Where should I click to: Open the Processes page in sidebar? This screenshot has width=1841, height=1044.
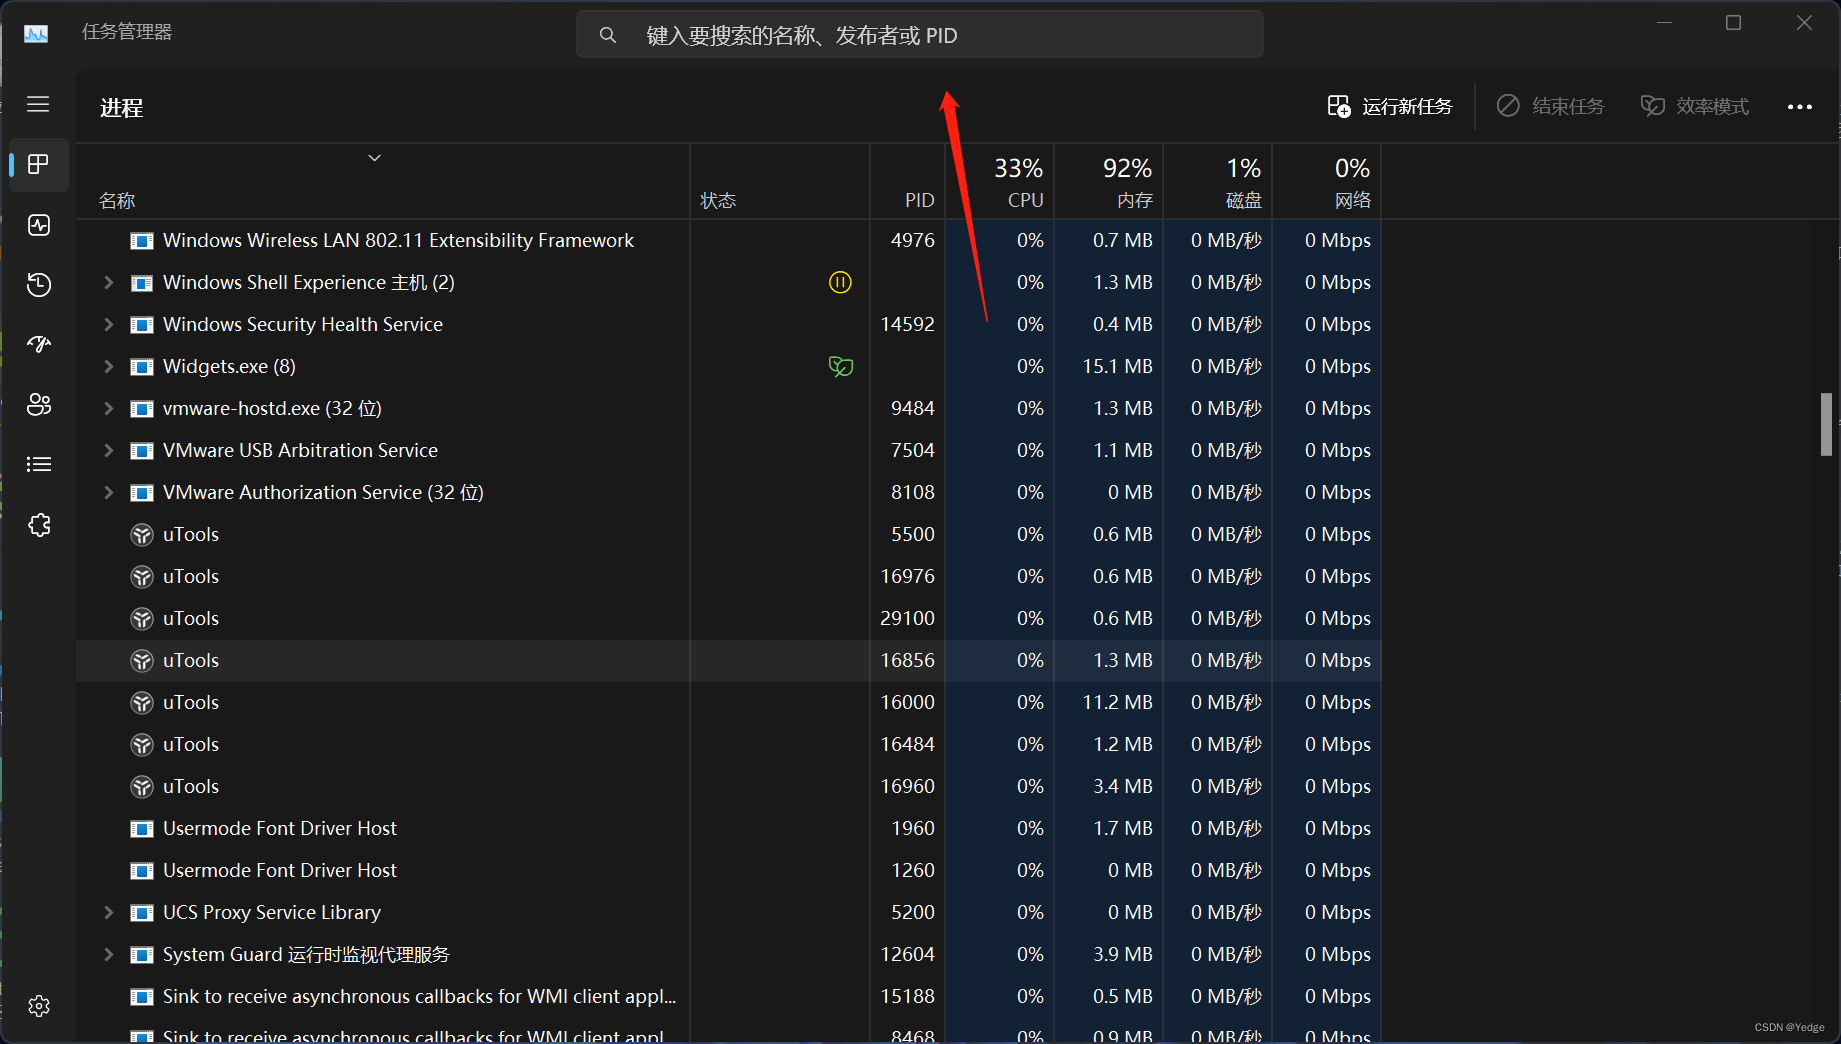(x=38, y=164)
